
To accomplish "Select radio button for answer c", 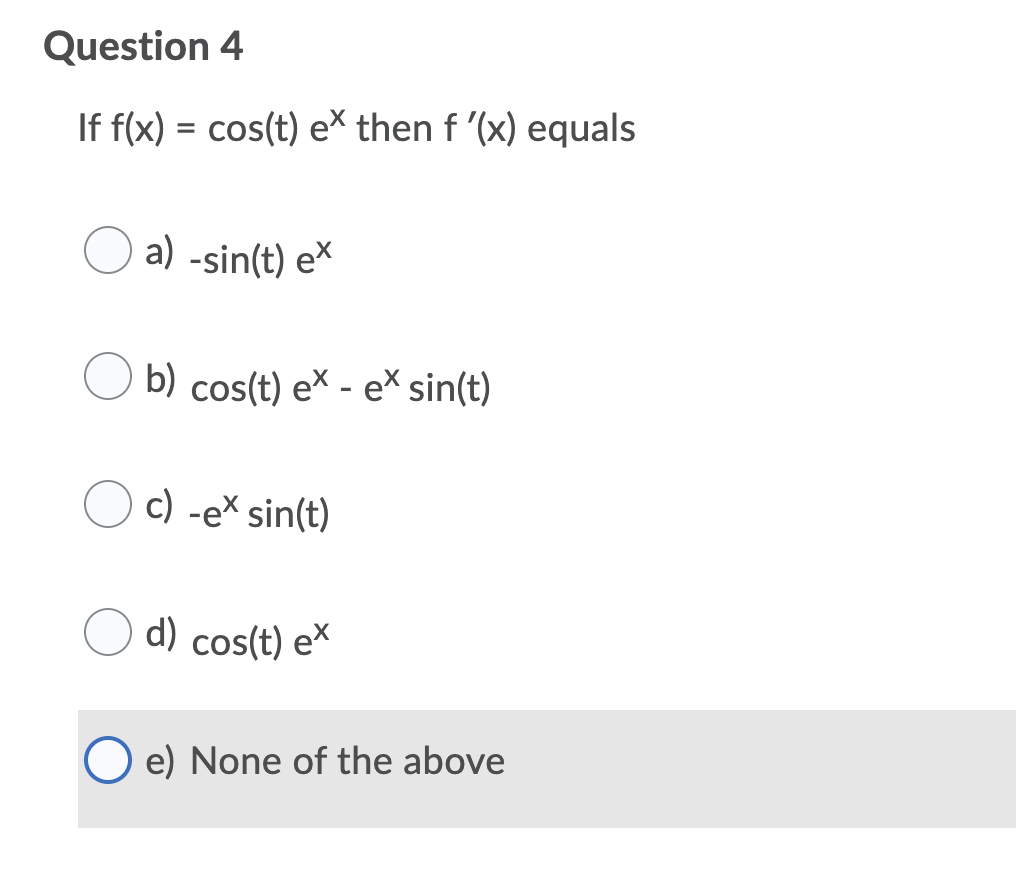I will 107,502.
